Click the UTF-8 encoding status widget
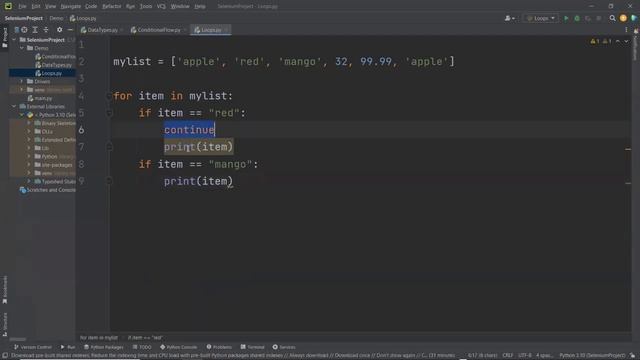640x360 pixels. [x=525, y=356]
